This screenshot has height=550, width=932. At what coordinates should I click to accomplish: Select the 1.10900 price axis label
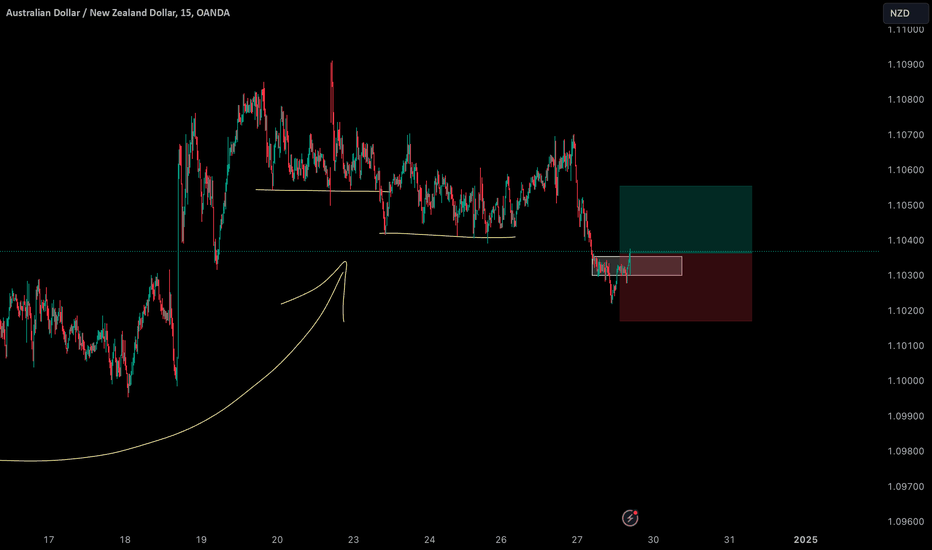point(906,65)
